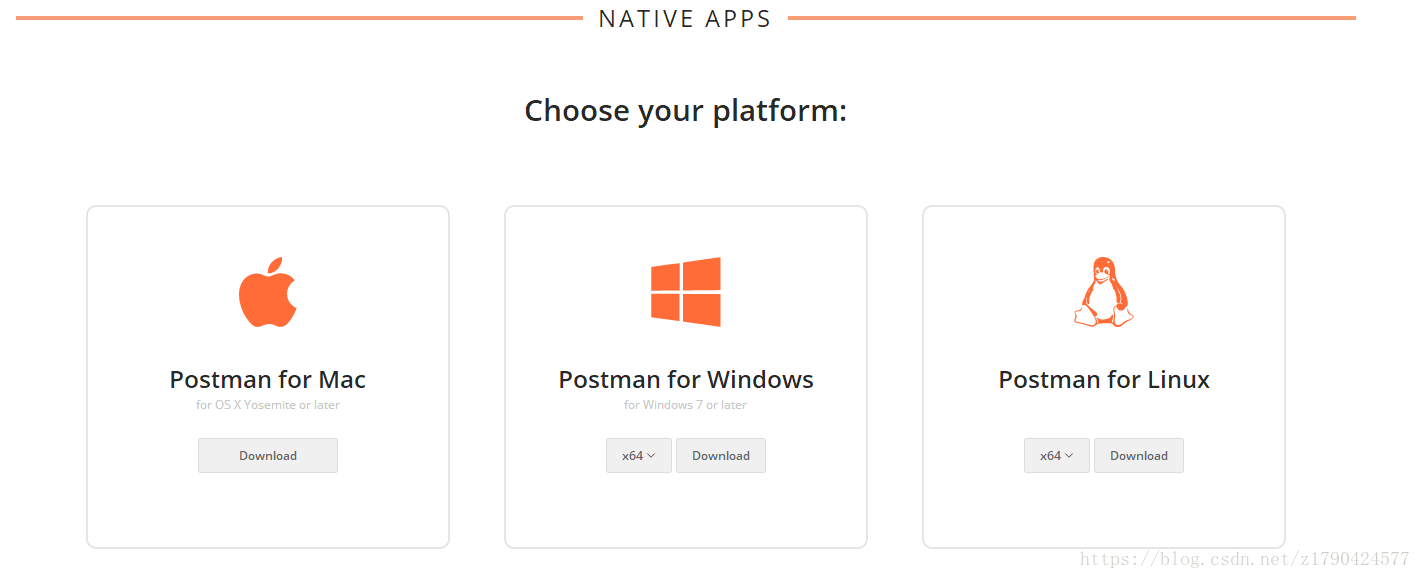Image resolution: width=1421 pixels, height=579 pixels.
Task: Click the "Postman for Windows" heading
Action: [x=686, y=380]
